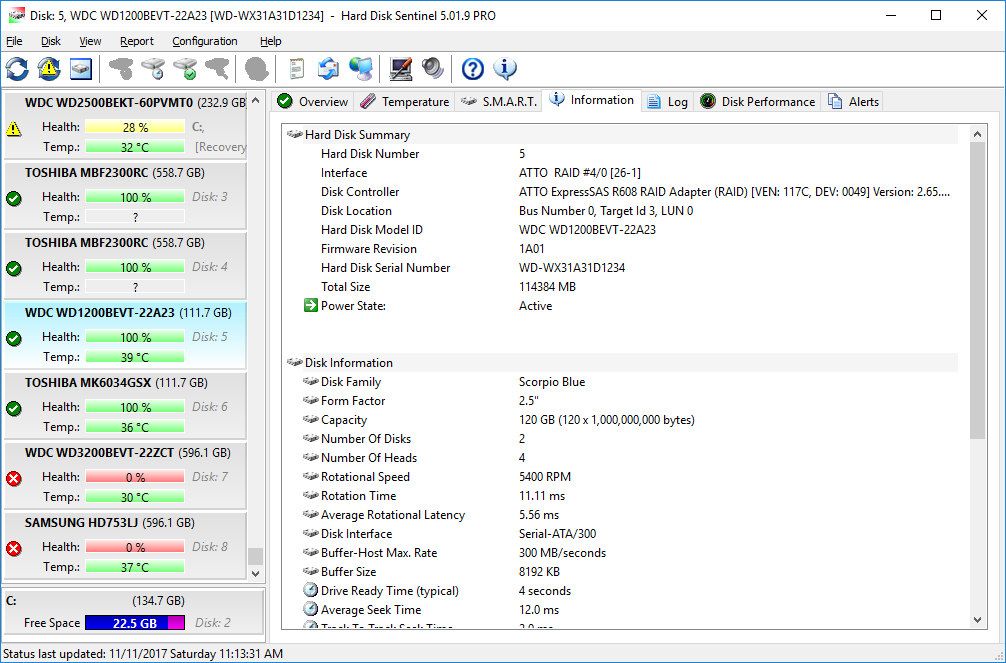Switch to the Alerts tab

click(x=853, y=101)
